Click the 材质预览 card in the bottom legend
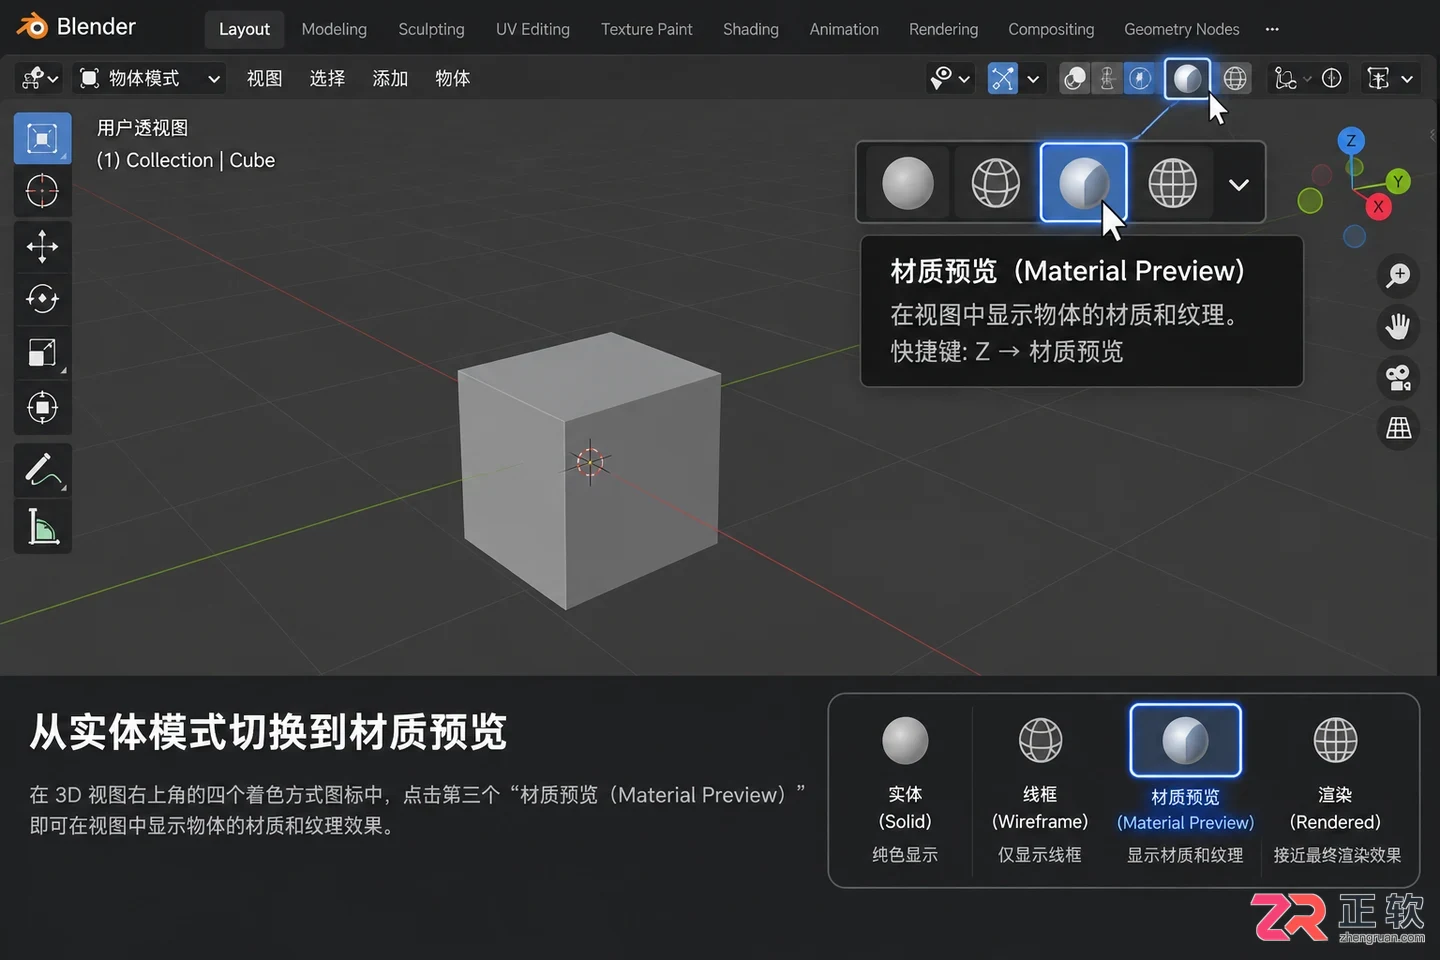 pos(1185,782)
